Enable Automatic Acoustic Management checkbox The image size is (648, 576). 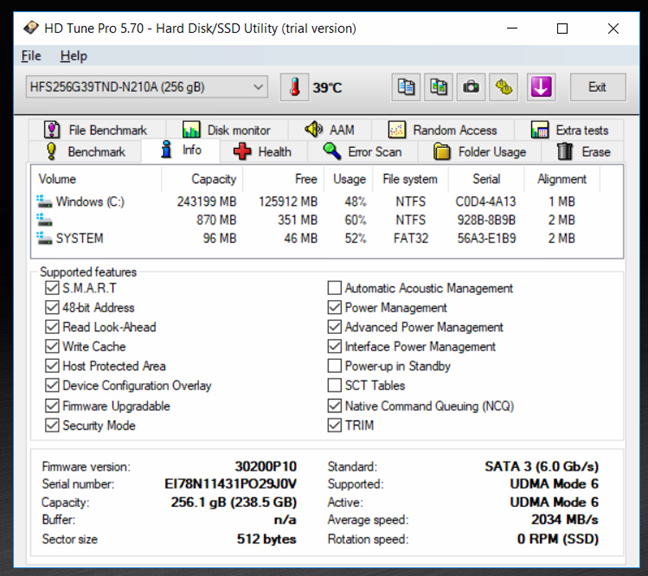click(x=334, y=288)
